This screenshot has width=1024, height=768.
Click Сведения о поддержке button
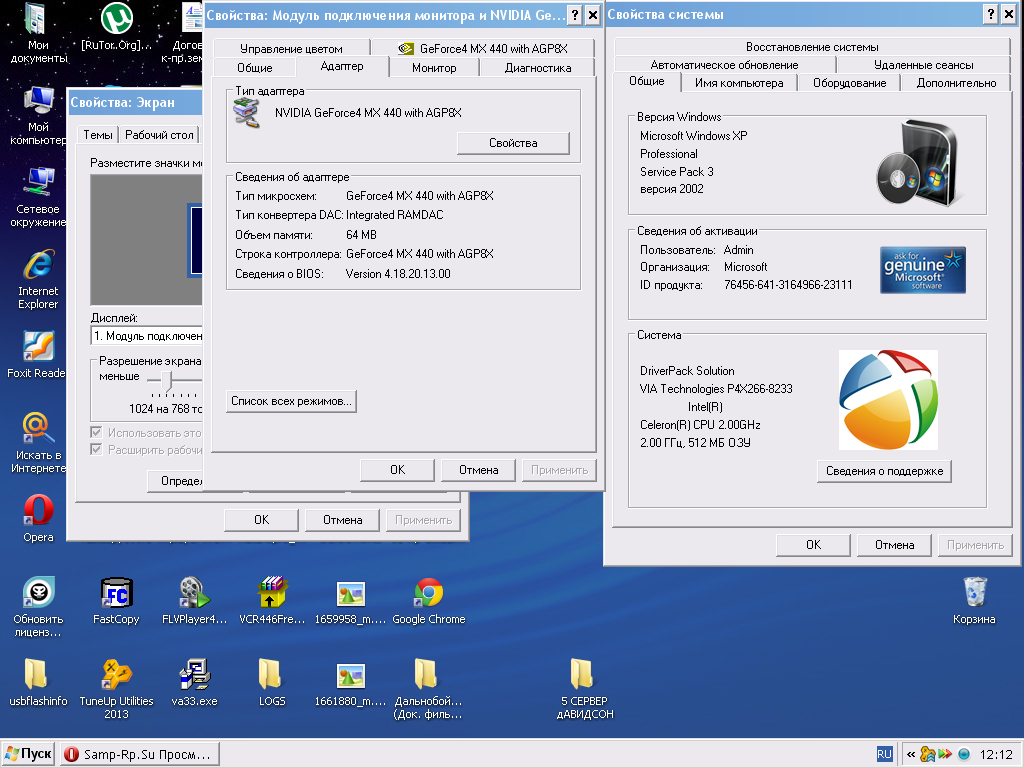coord(884,471)
